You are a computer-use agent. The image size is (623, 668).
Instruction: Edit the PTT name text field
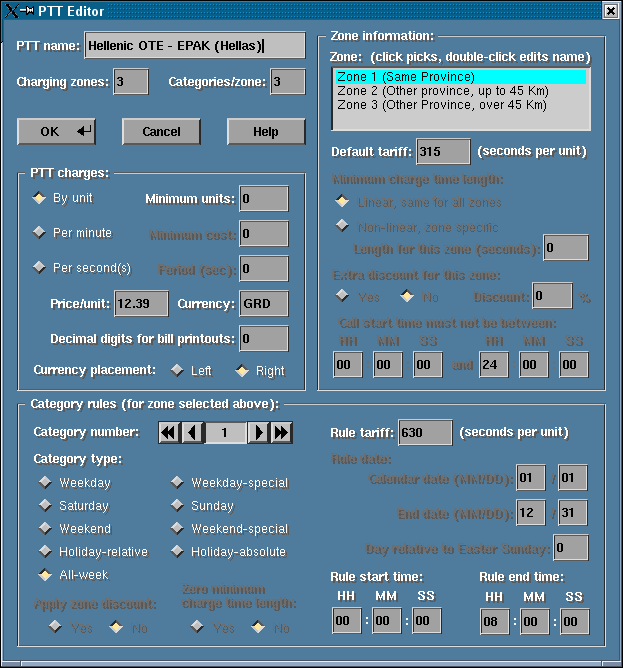(x=194, y=46)
